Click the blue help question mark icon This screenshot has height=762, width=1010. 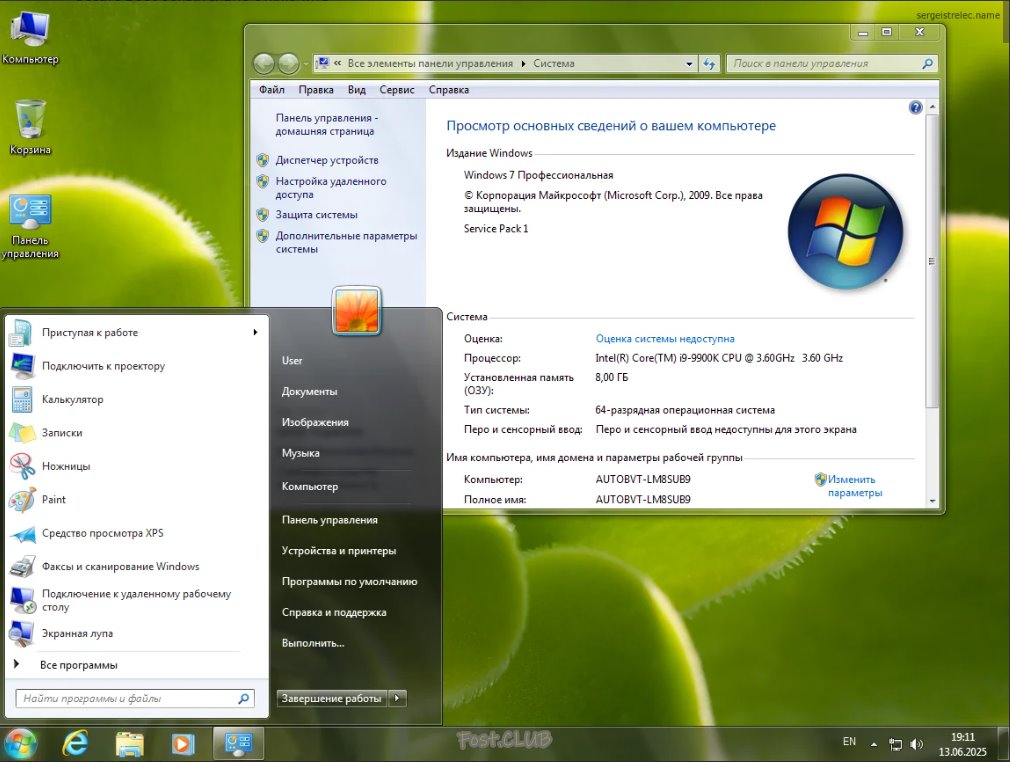pyautogui.click(x=915, y=108)
